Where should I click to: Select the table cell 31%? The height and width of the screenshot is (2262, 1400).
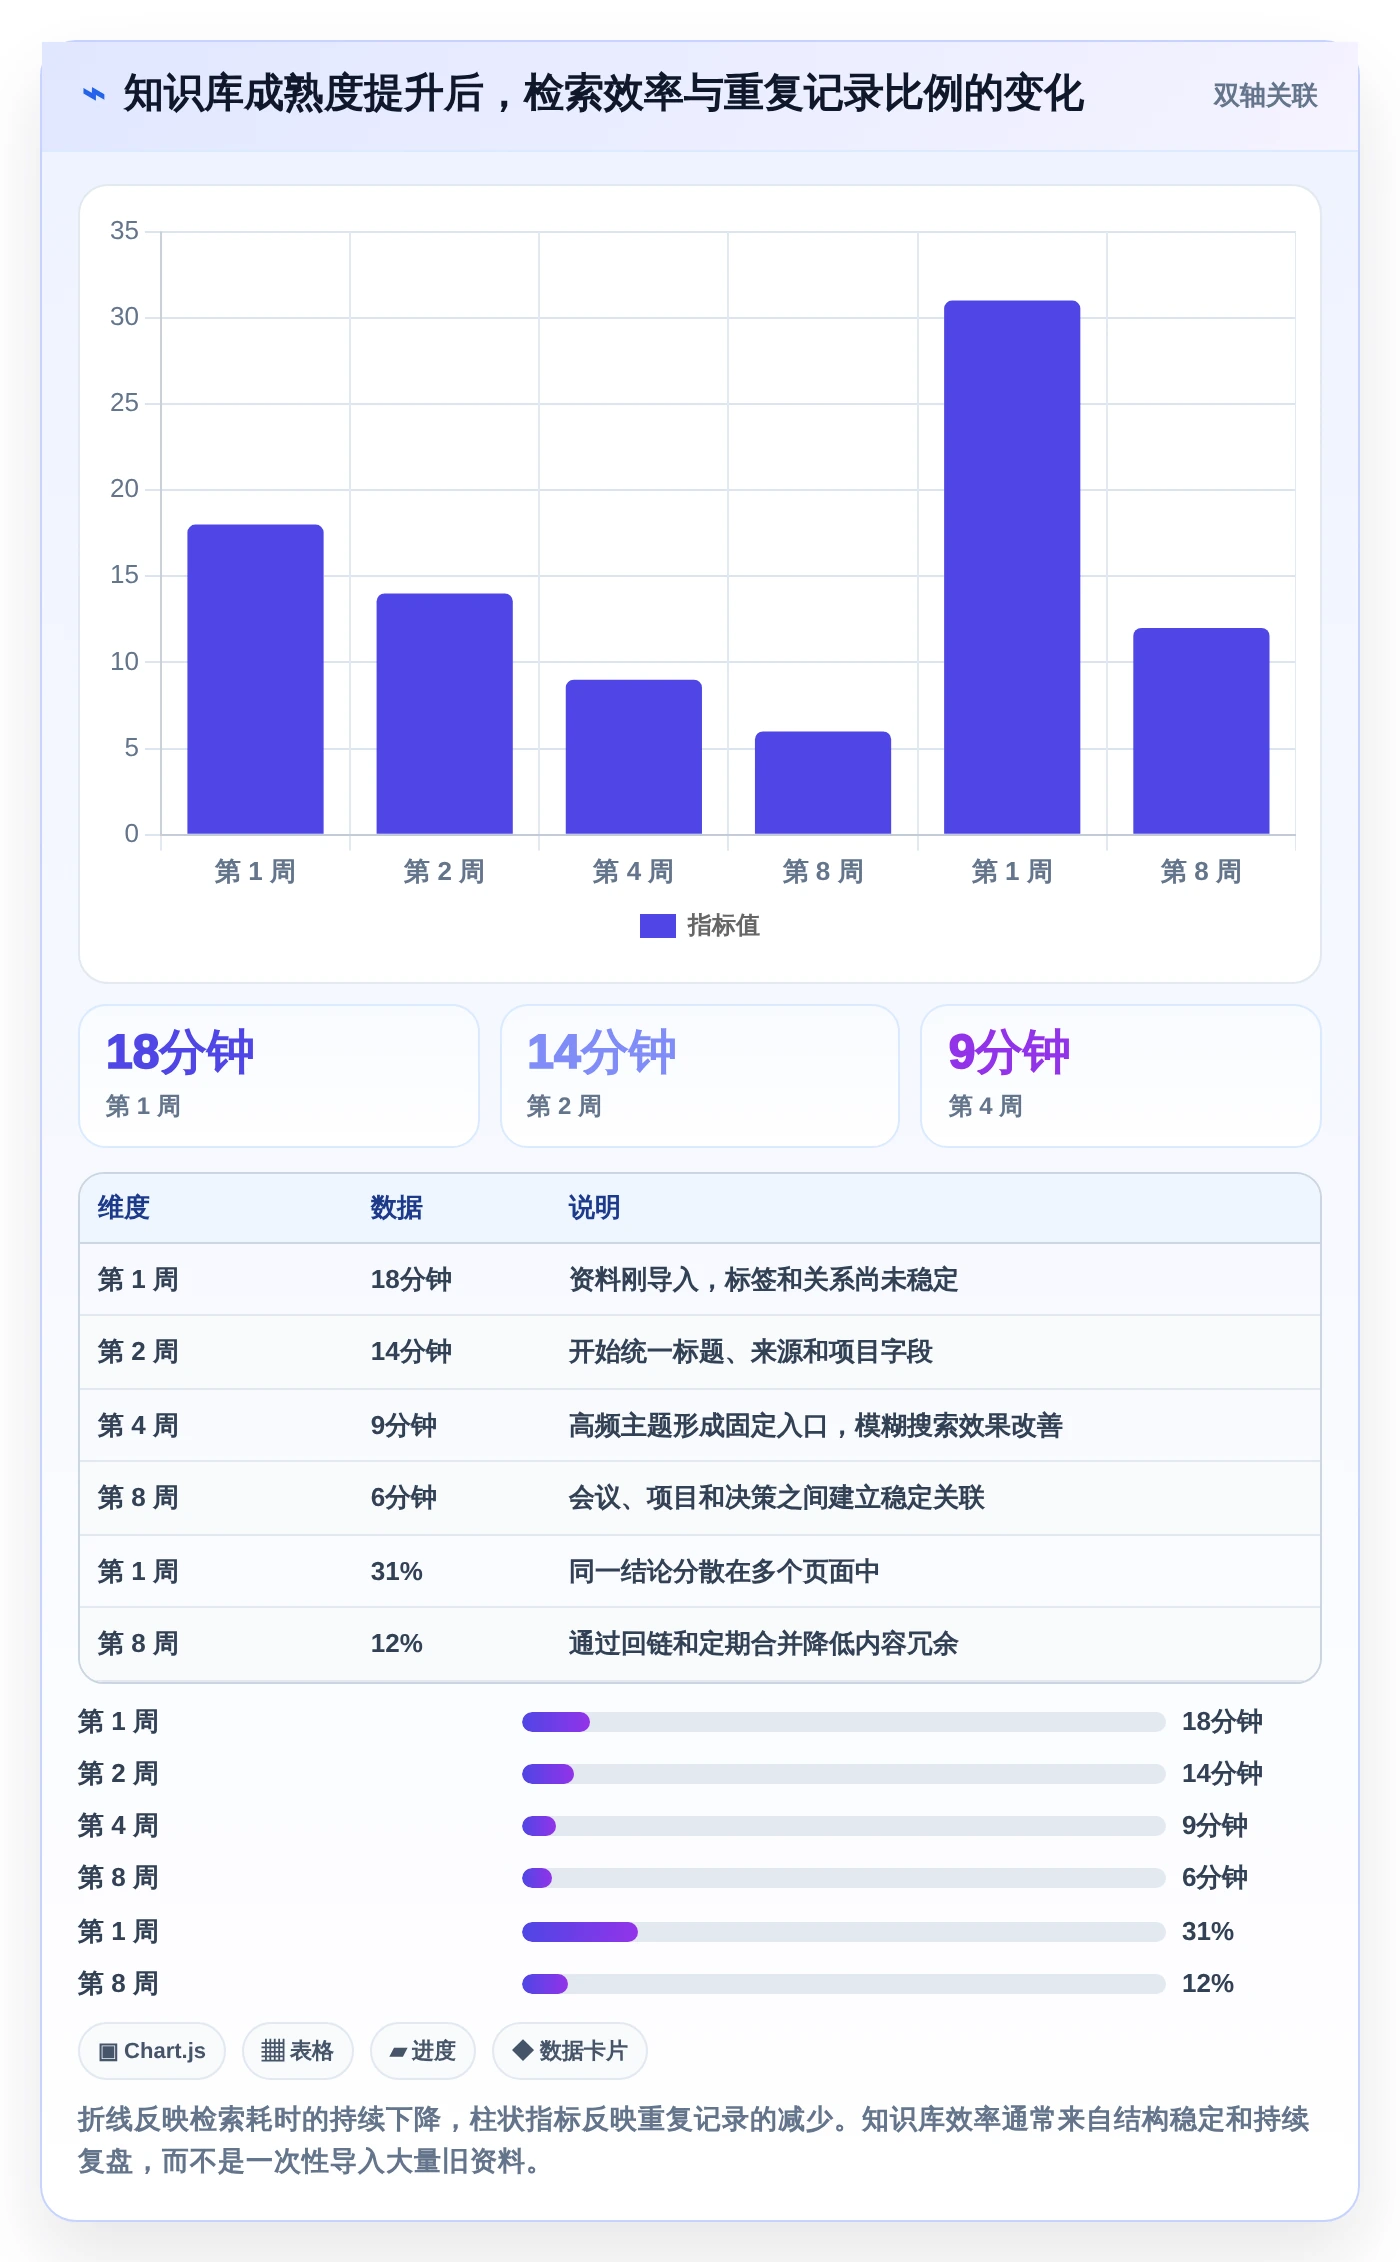pos(396,1572)
